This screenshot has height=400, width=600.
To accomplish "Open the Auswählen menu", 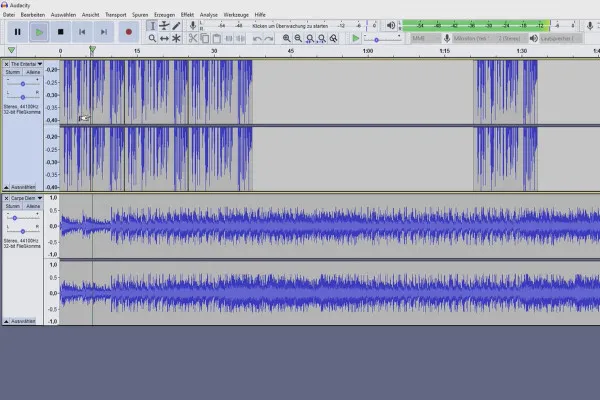I will [63, 15].
